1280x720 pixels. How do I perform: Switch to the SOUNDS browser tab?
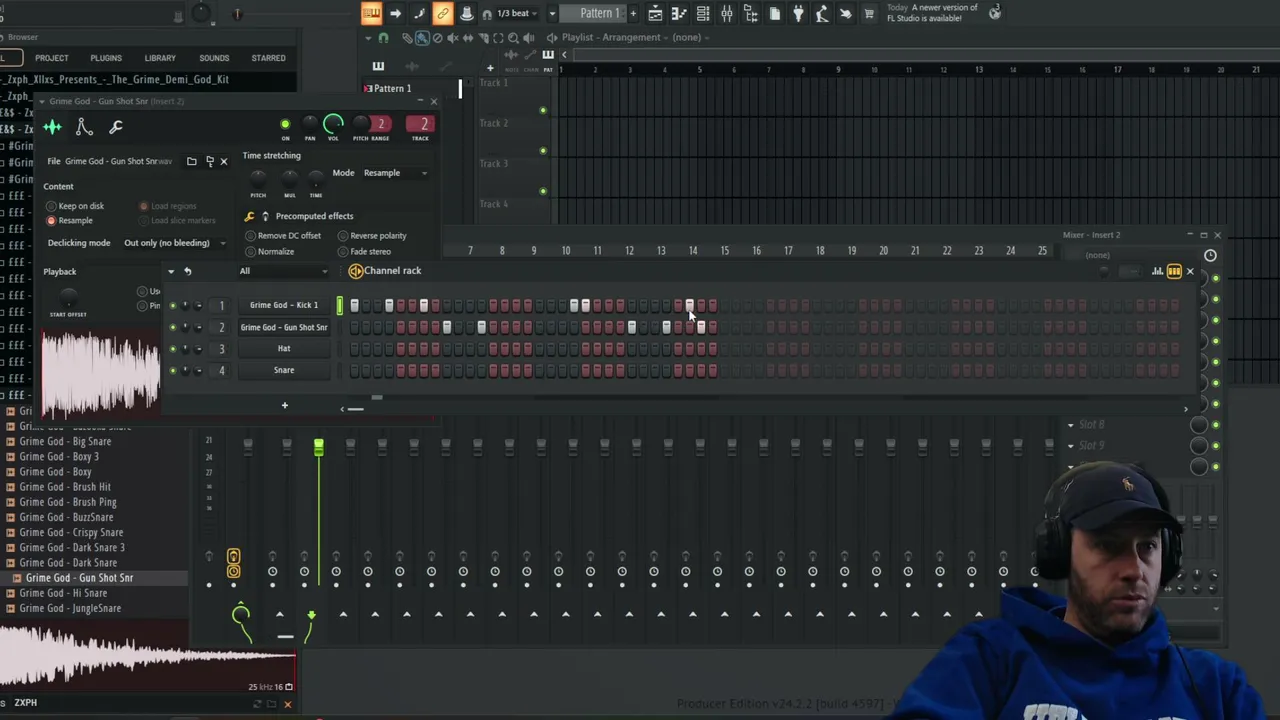pos(214,58)
